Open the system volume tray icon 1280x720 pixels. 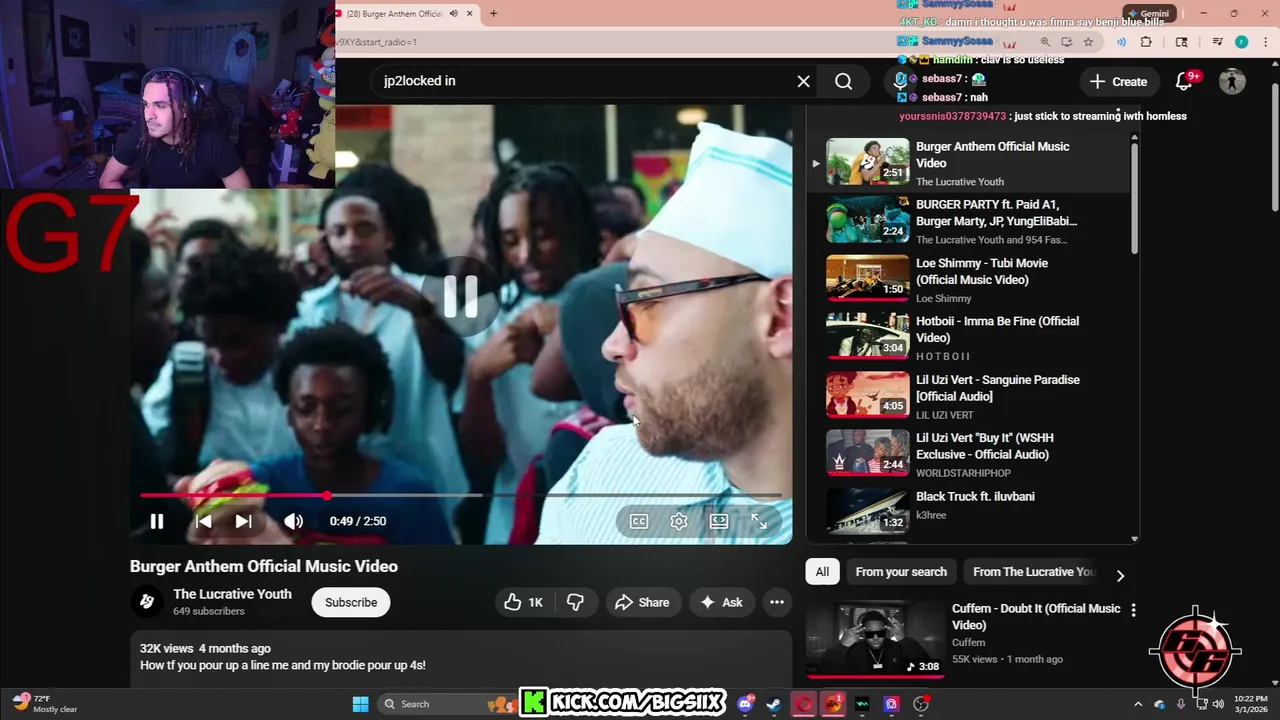click(1218, 704)
